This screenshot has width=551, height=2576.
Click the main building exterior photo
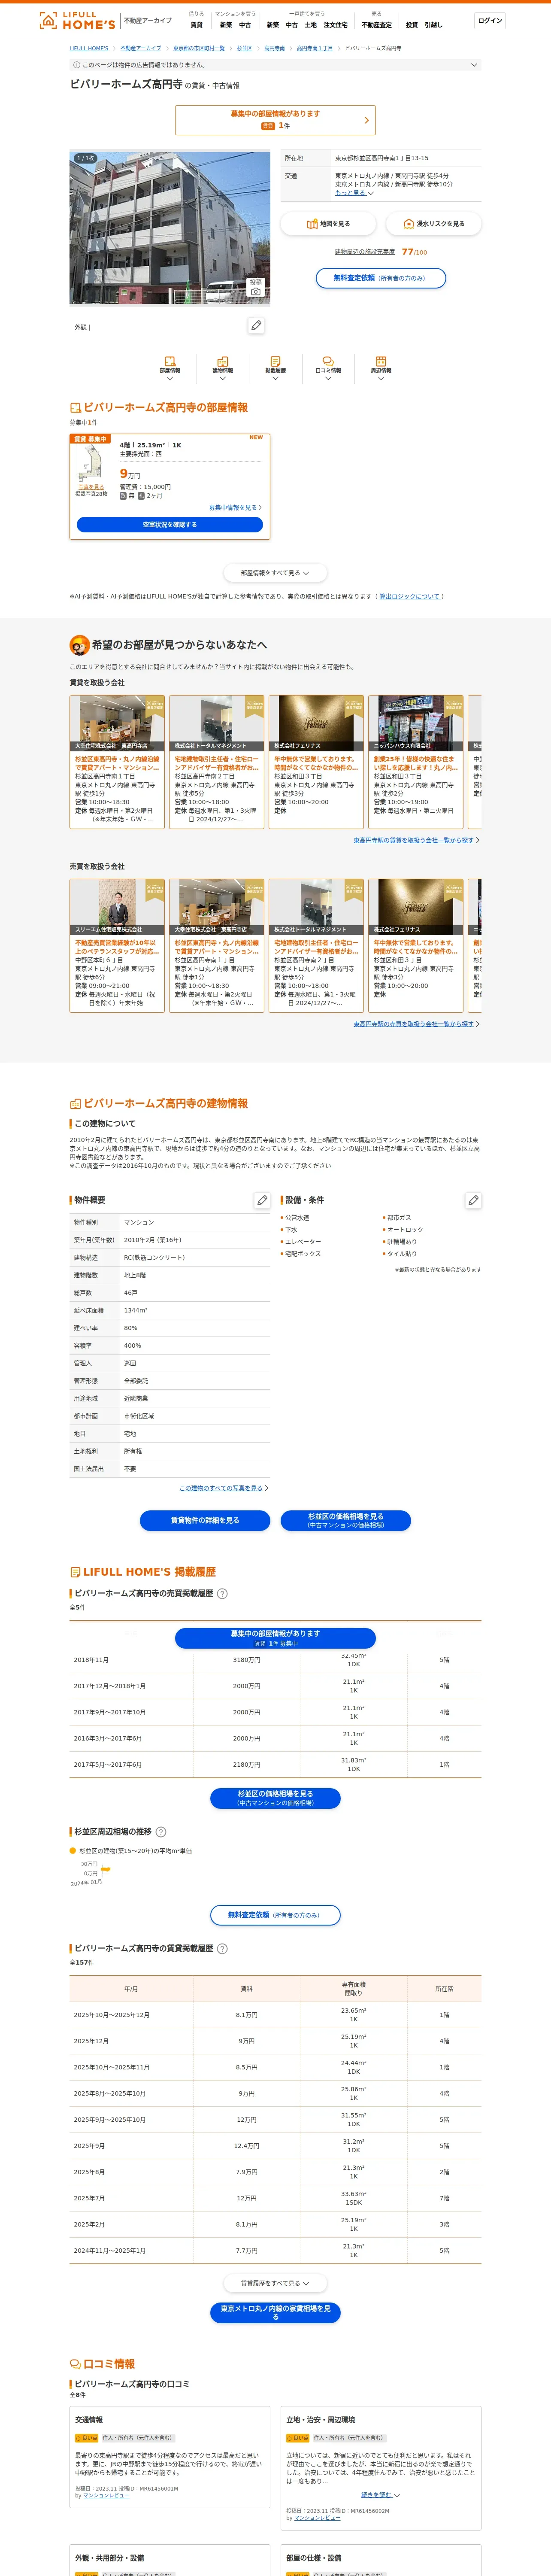pyautogui.click(x=170, y=228)
